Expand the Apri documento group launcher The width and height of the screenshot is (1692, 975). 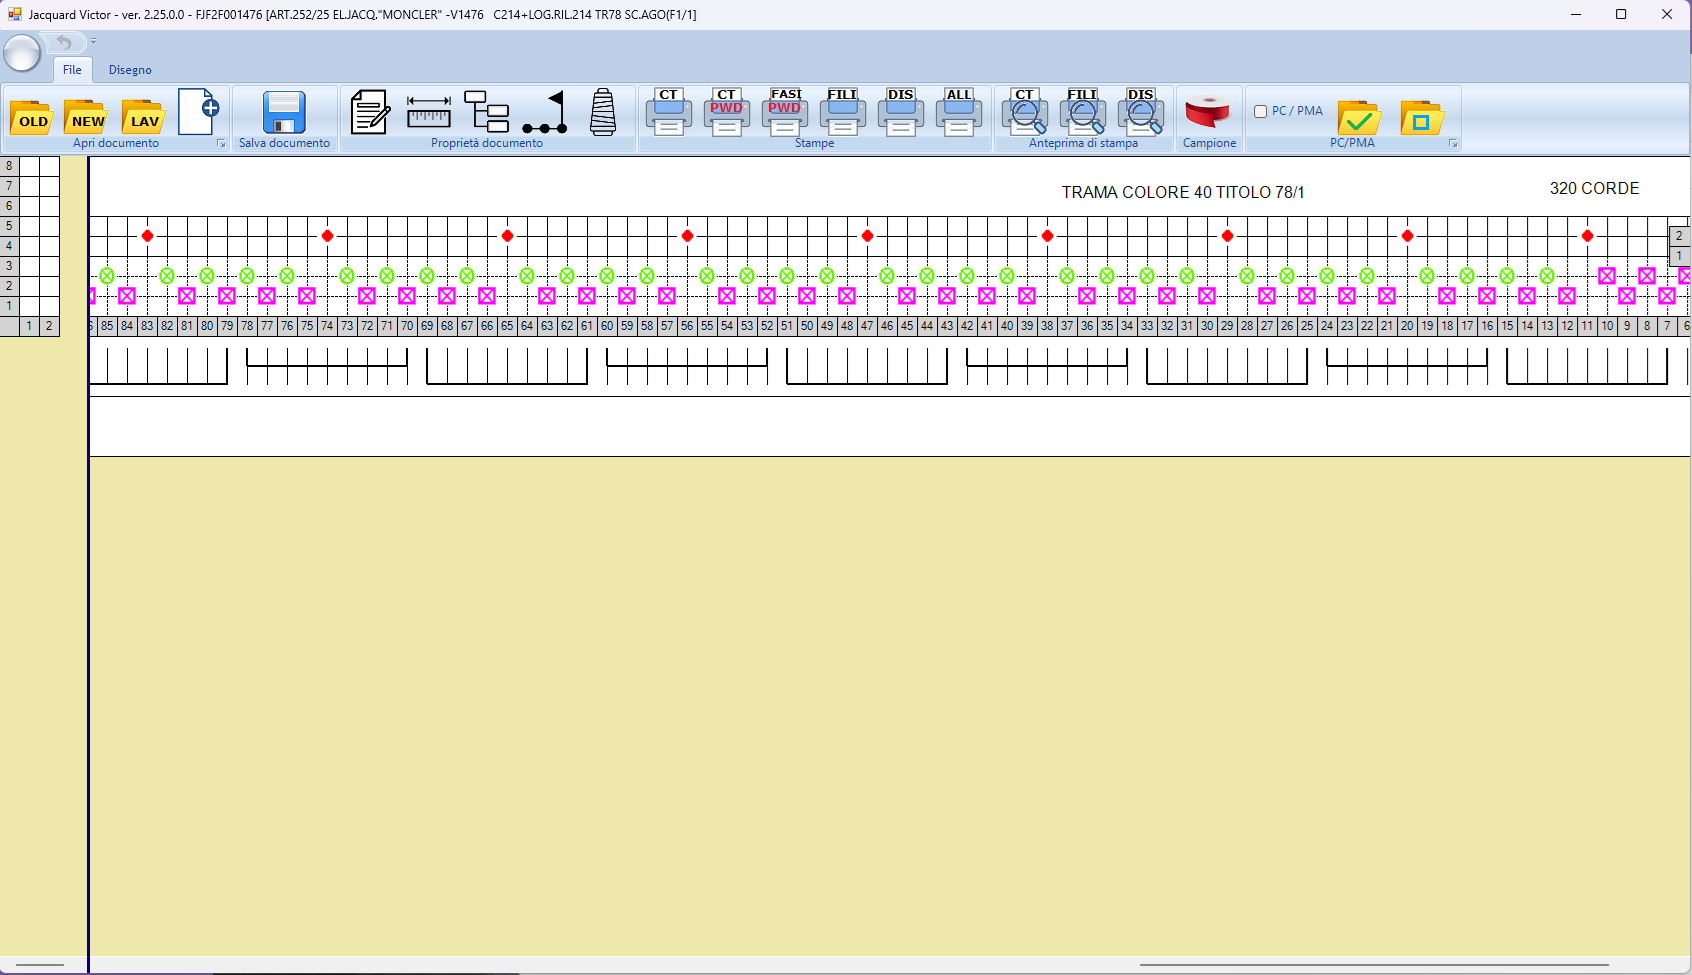click(x=221, y=144)
